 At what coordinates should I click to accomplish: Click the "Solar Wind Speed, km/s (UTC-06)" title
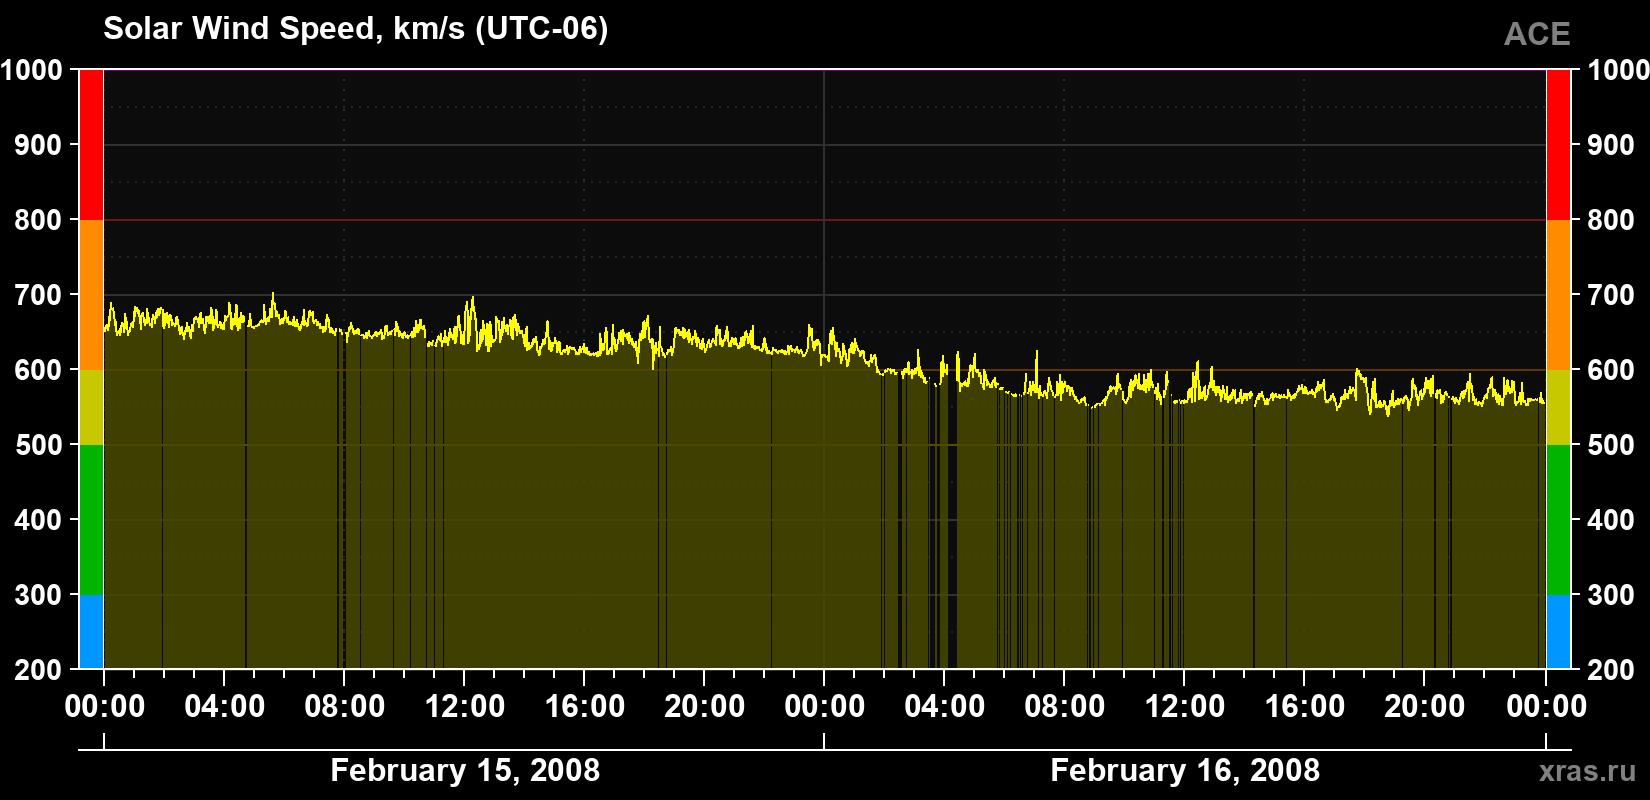coord(355,29)
